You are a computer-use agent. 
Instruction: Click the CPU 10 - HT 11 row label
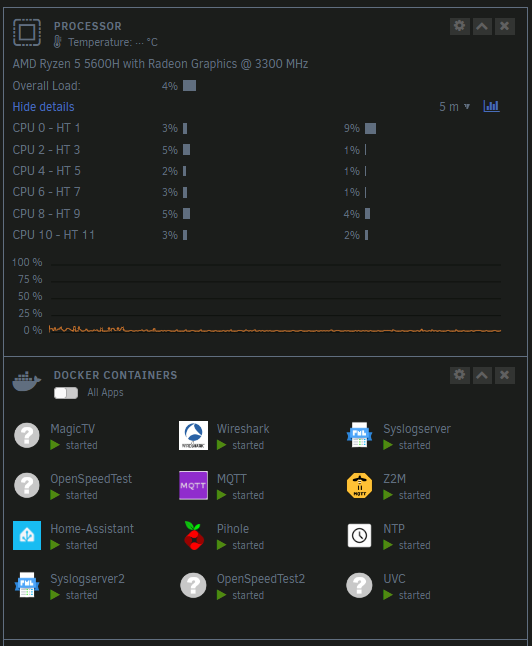(54, 235)
